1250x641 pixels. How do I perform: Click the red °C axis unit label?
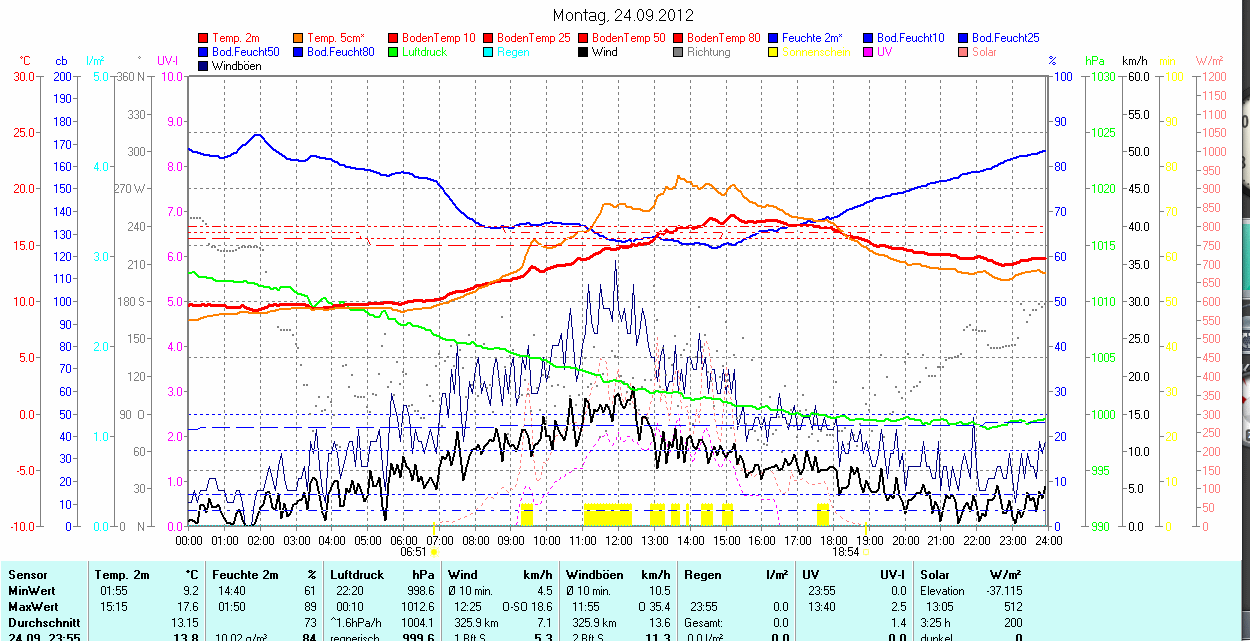(x=24, y=61)
